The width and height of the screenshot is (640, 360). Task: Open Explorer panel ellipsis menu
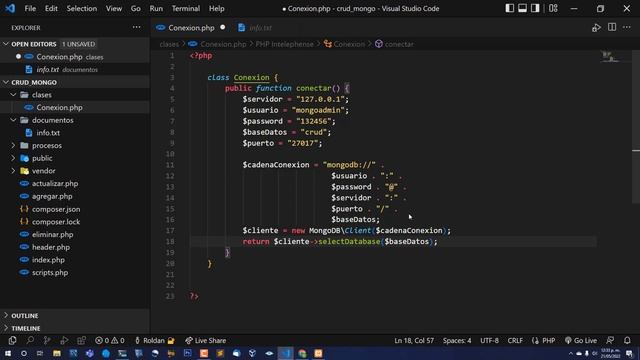(136, 27)
